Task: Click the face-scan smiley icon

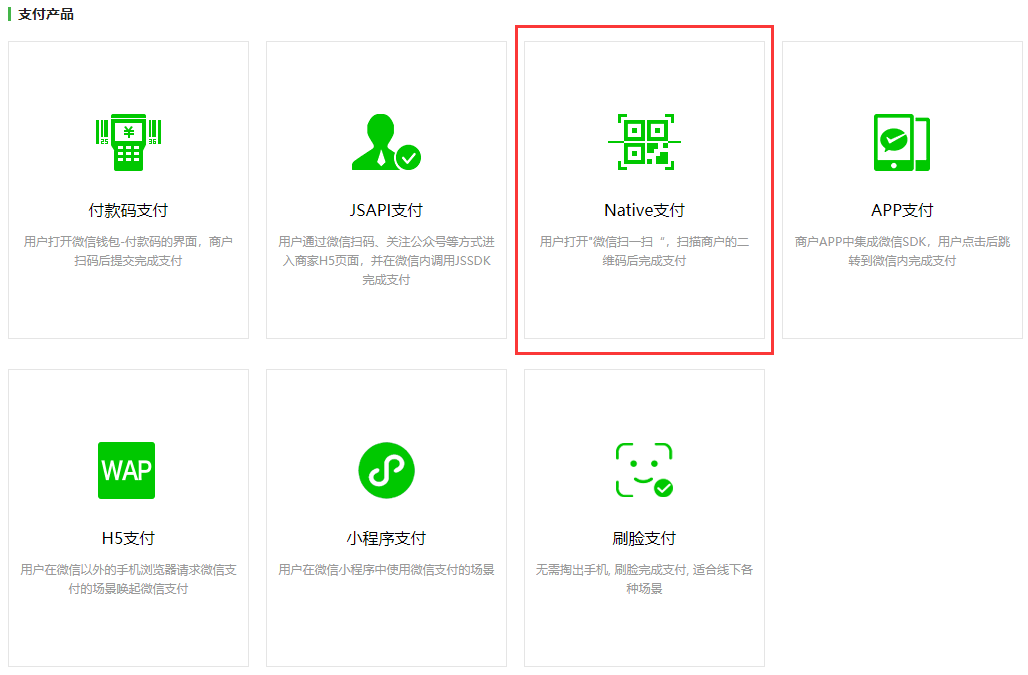Action: [644, 470]
